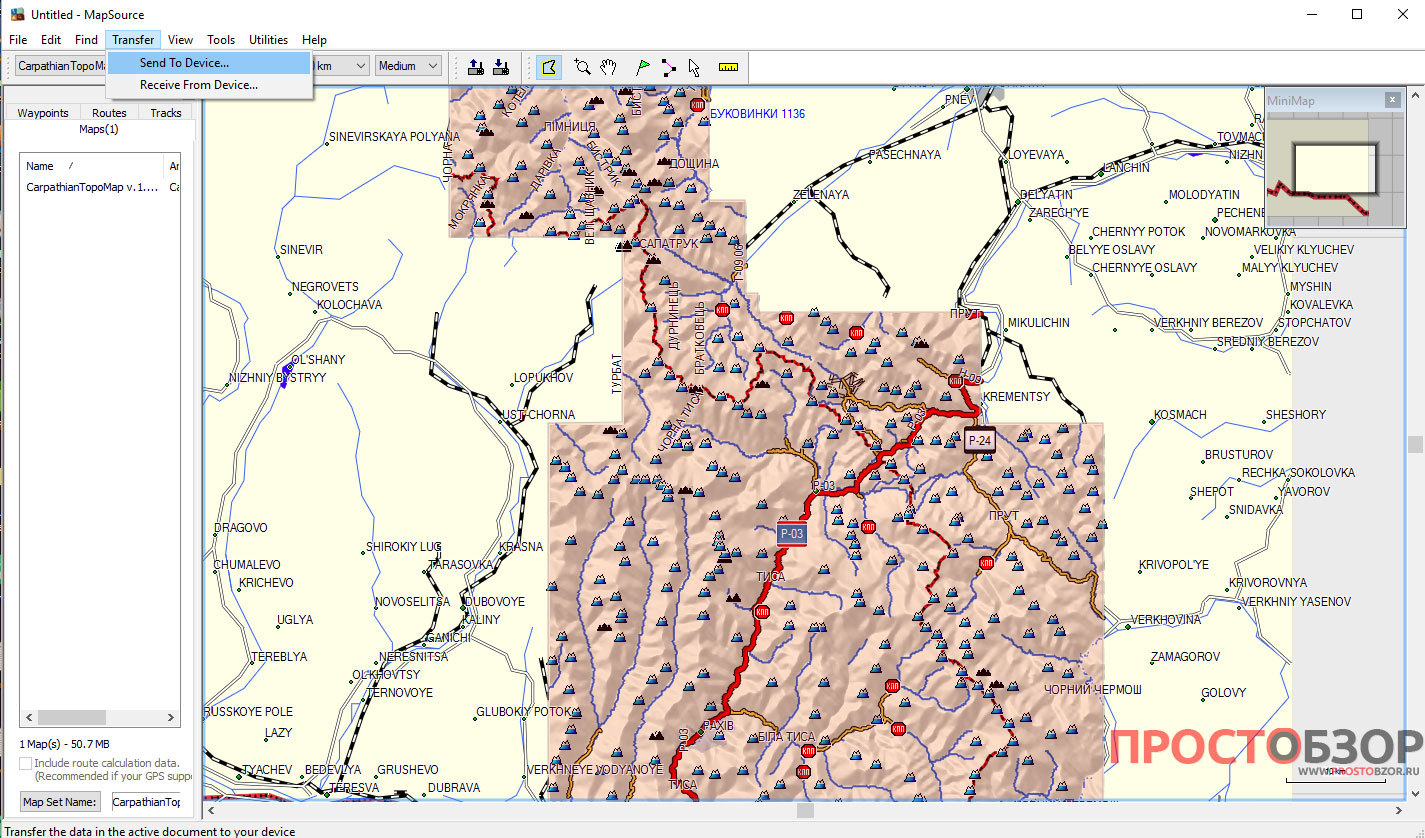
Task: Activate the Zoom magnifier tool
Action: (582, 67)
